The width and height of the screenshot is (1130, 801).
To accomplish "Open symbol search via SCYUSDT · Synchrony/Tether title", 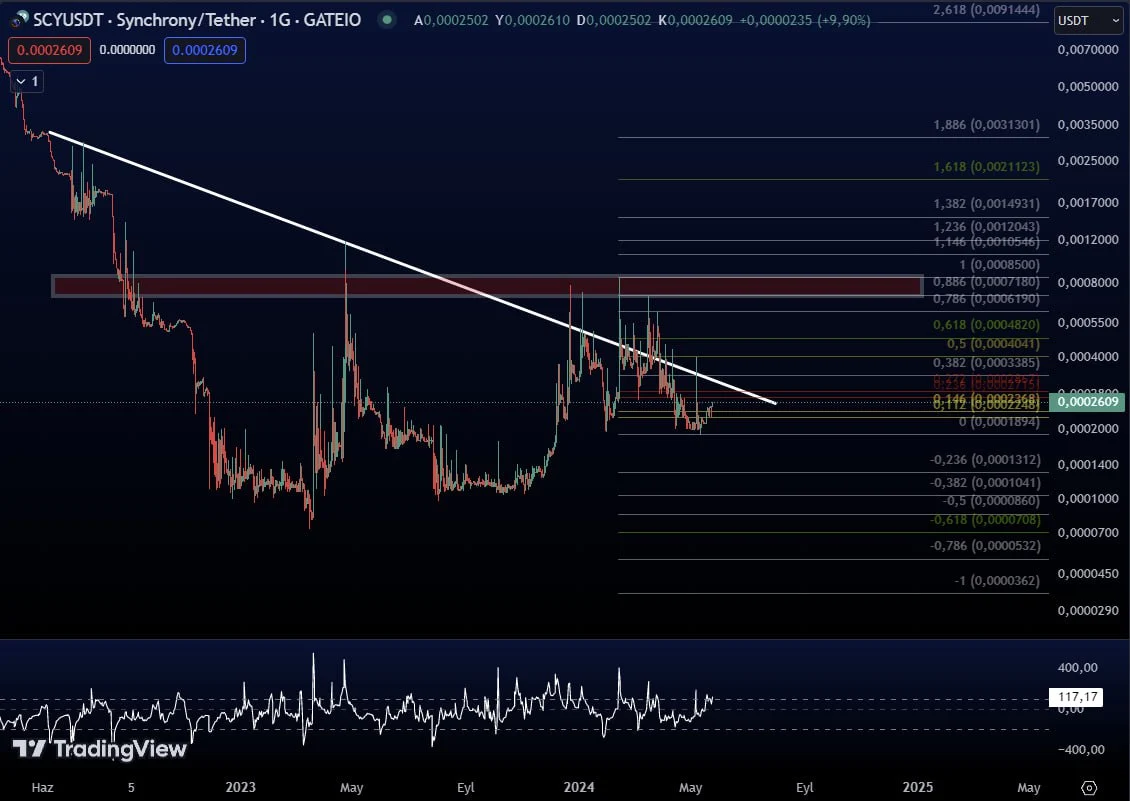I will [197, 19].
